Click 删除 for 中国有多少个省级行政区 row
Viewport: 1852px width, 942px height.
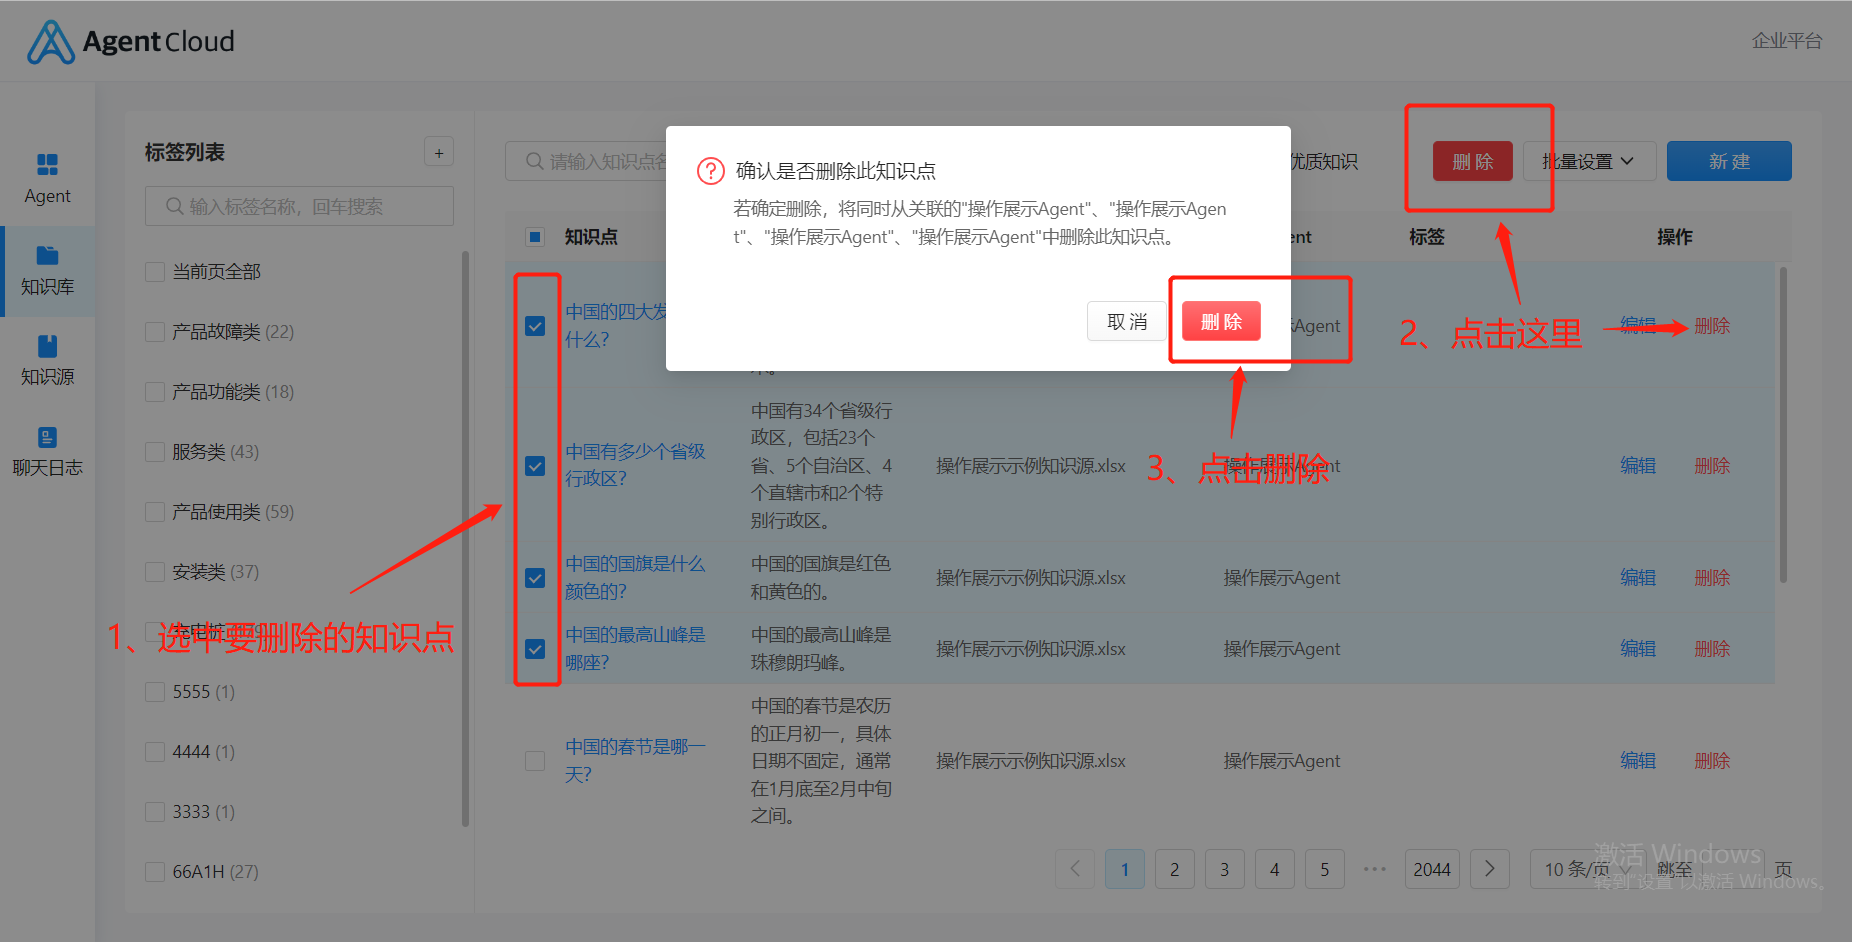coord(1712,466)
